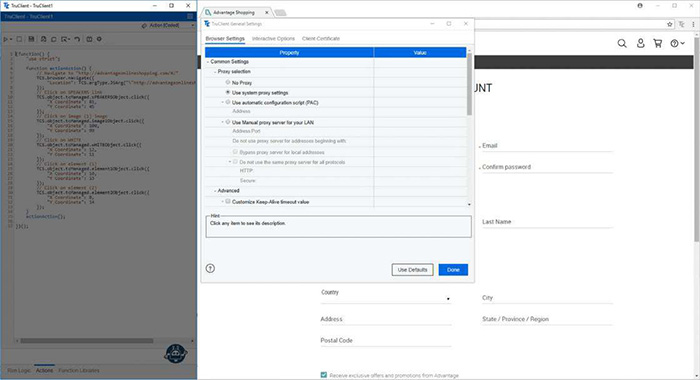Click the Use Defaults button

412,270
